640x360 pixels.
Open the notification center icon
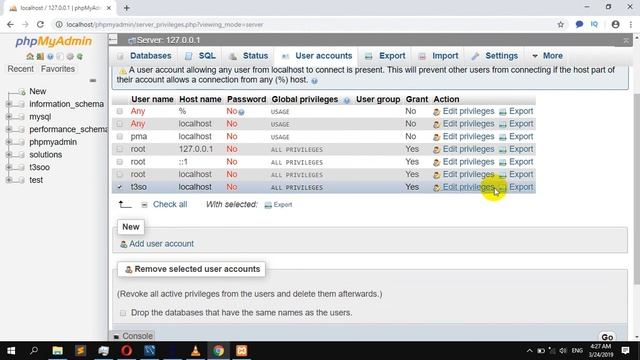pyautogui.click(x=625, y=351)
